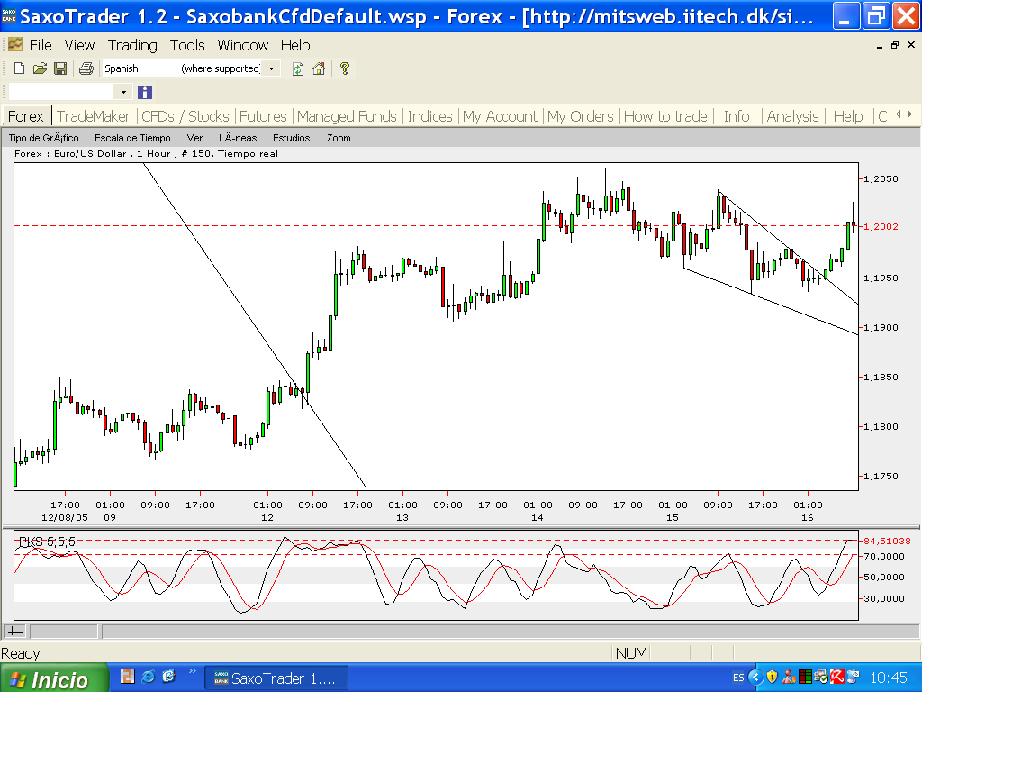Switch to the My Account tab
The width and height of the screenshot is (1024, 768).
click(500, 116)
